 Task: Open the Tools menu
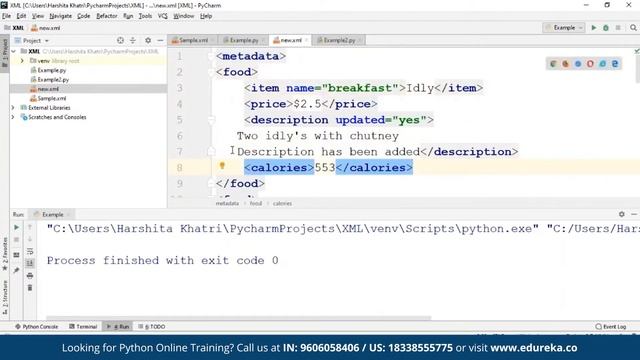point(145,16)
